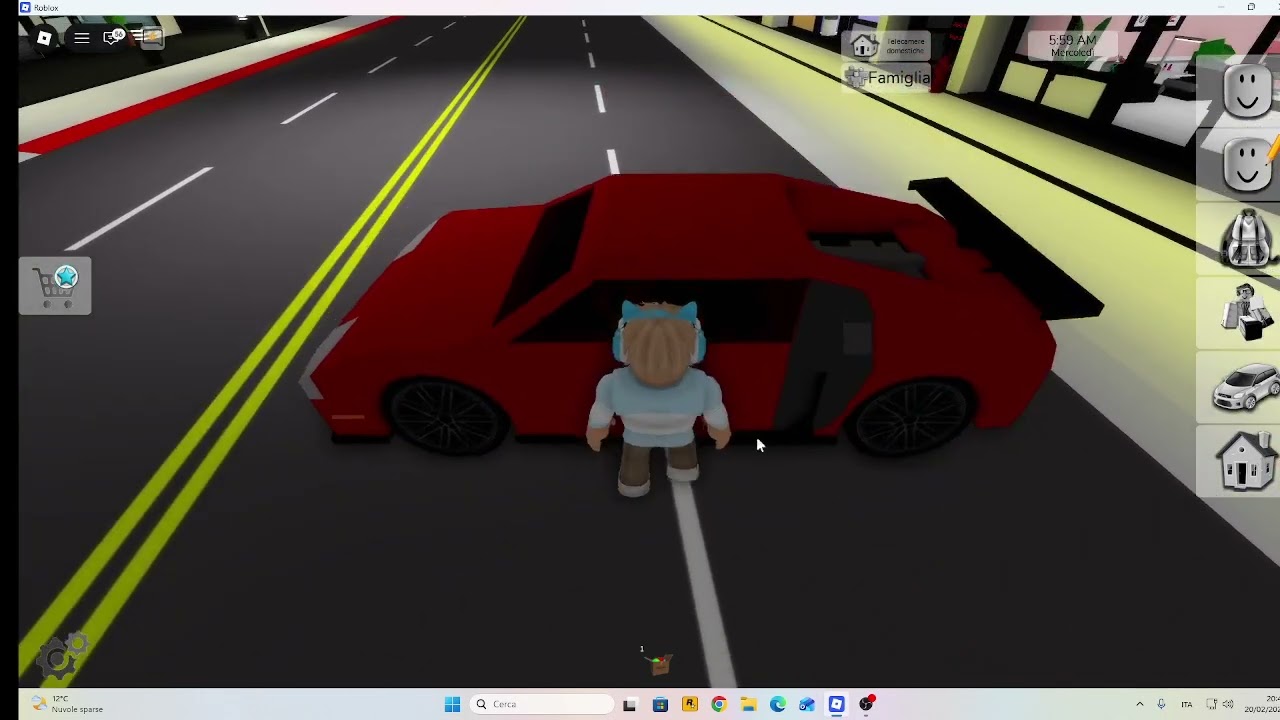This screenshot has width=1280, height=720.
Task: Open File Explorer from the taskbar
Action: click(x=748, y=704)
